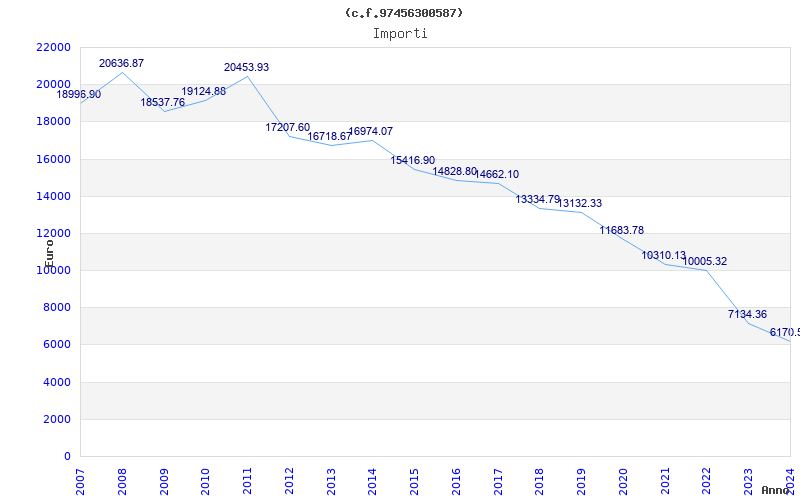Click the 2010 year tick on x-axis
Image resolution: width=800 pixels, height=500 pixels.
[205, 478]
